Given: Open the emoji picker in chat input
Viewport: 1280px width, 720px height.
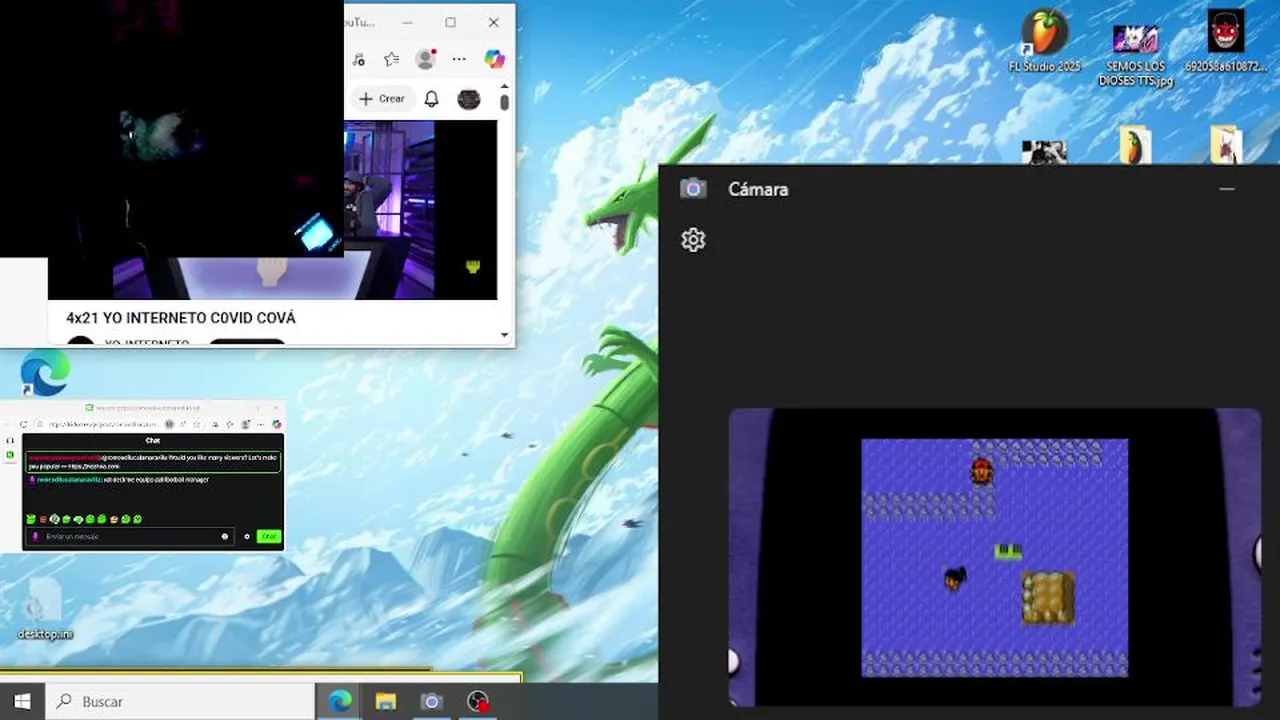Looking at the screenshot, I should click(x=224, y=536).
